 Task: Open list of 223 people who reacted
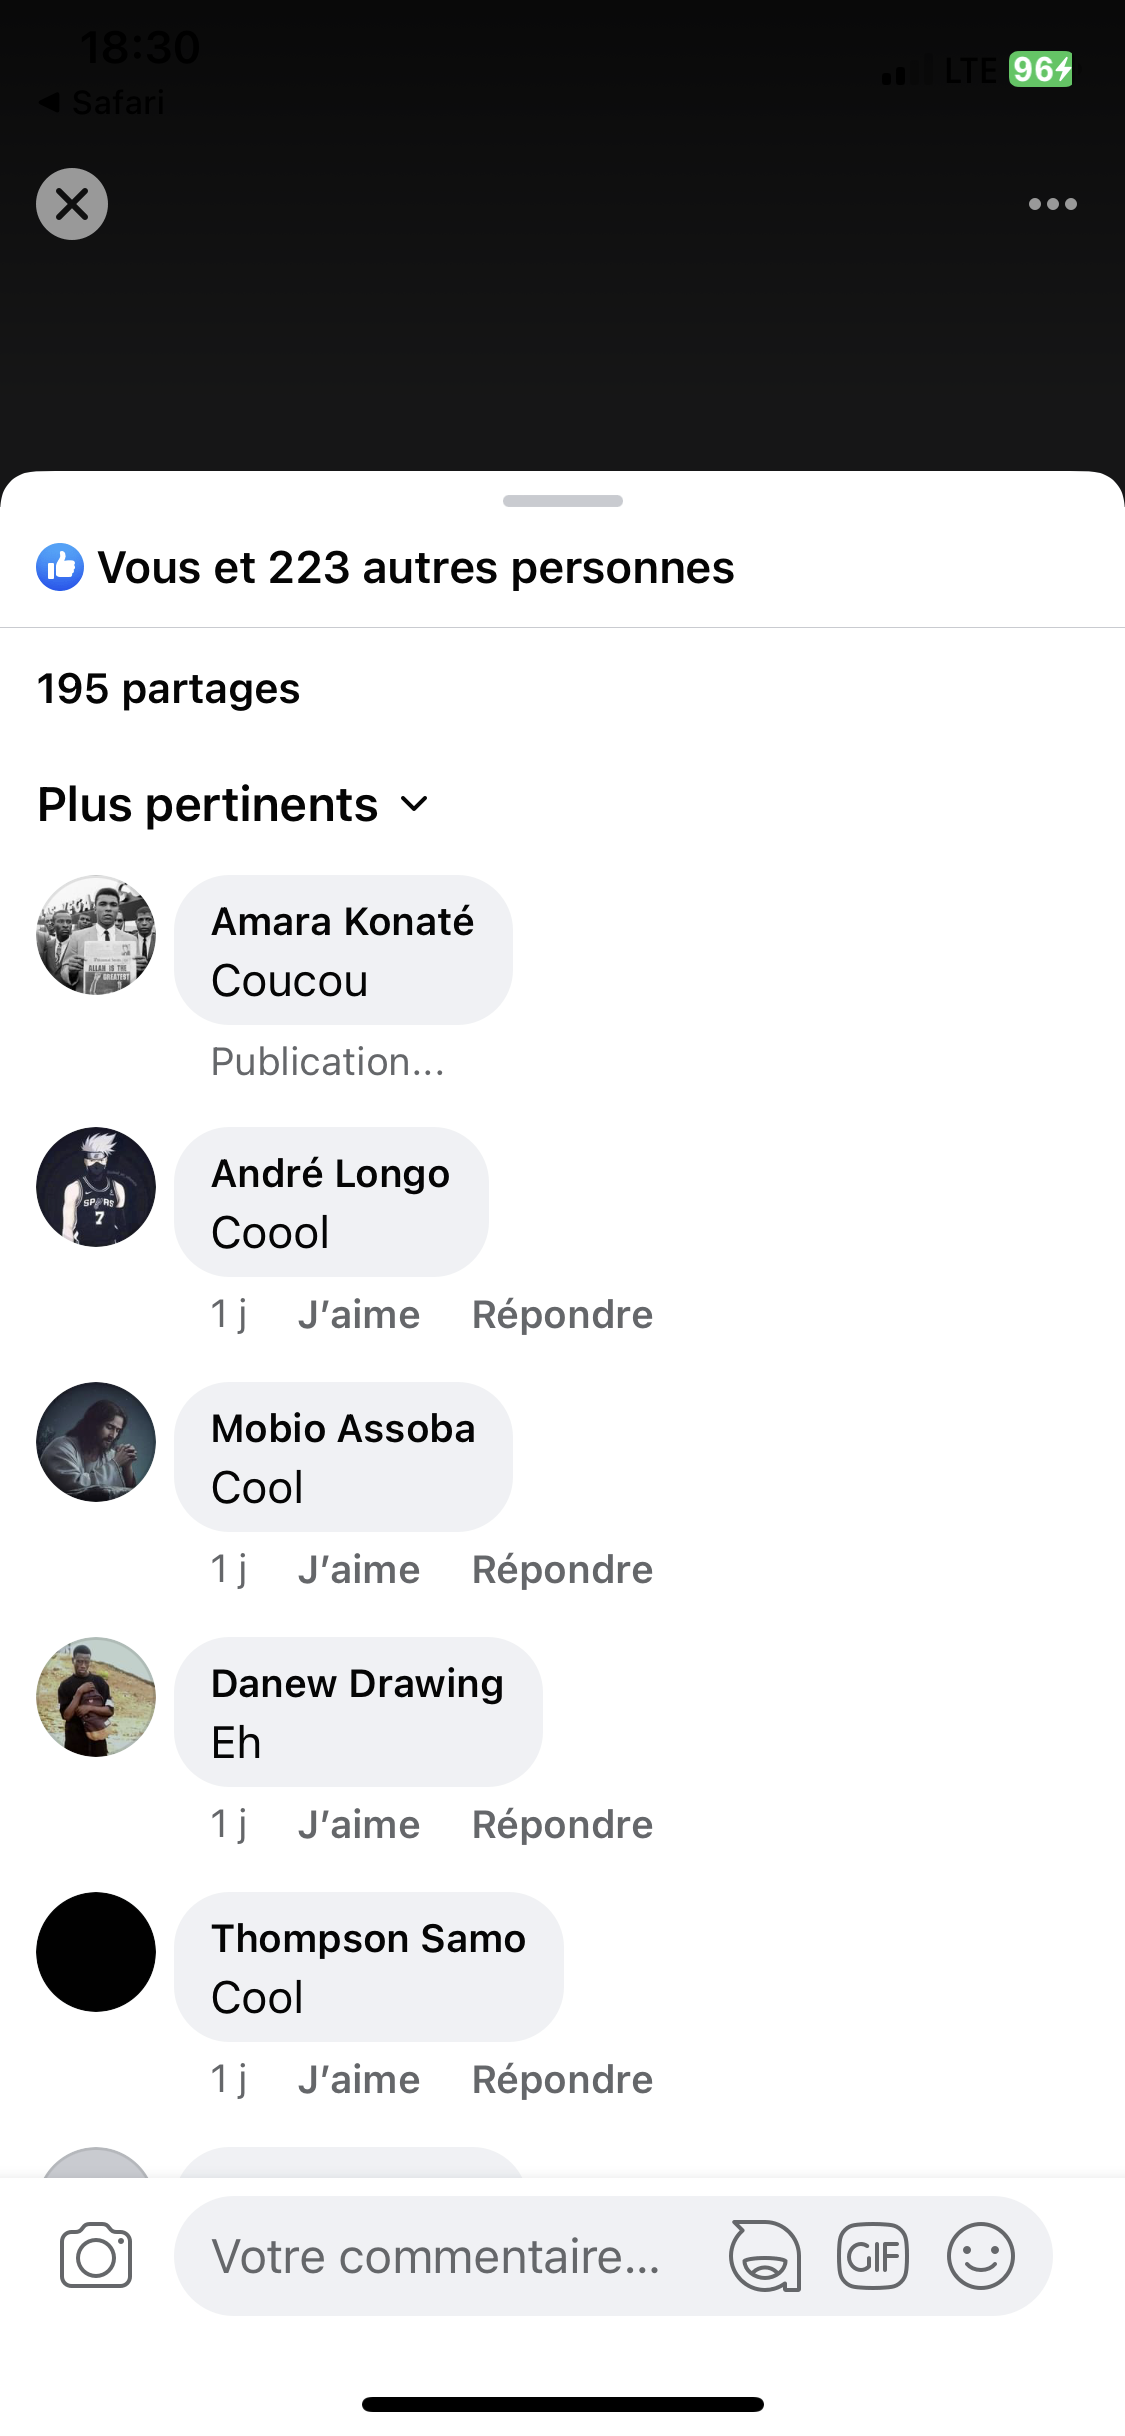coord(416,568)
